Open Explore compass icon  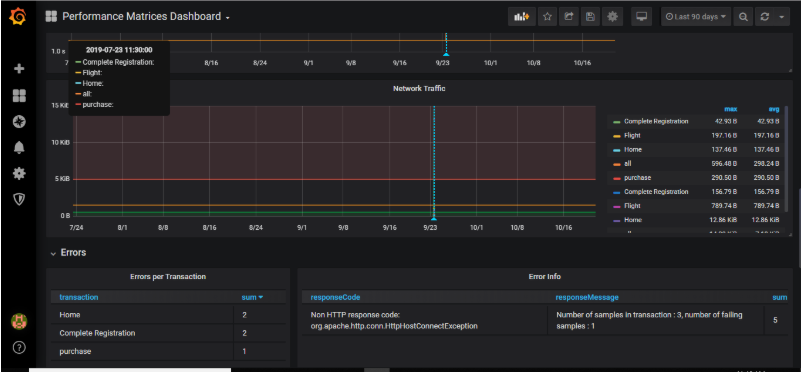coord(19,122)
